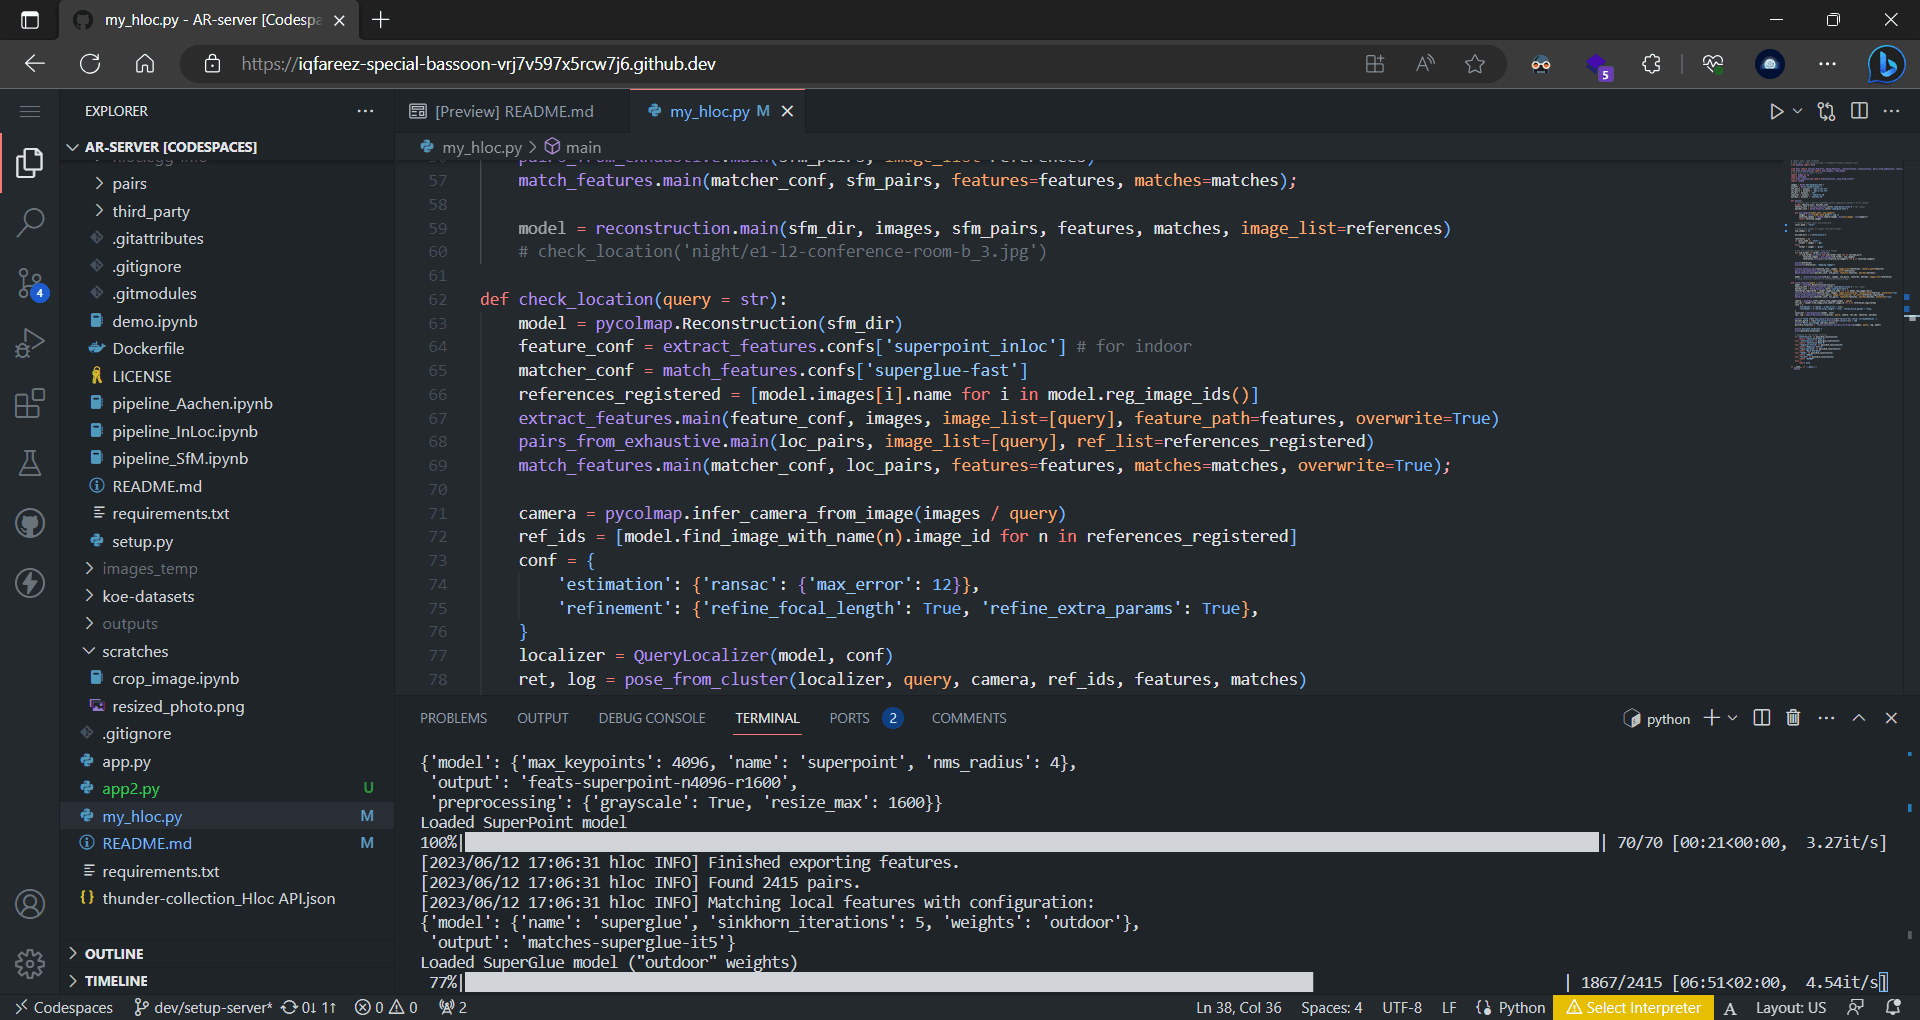Screen dimensions: 1920x1020
Task: Click the browser address bar URL
Action: [x=478, y=64]
